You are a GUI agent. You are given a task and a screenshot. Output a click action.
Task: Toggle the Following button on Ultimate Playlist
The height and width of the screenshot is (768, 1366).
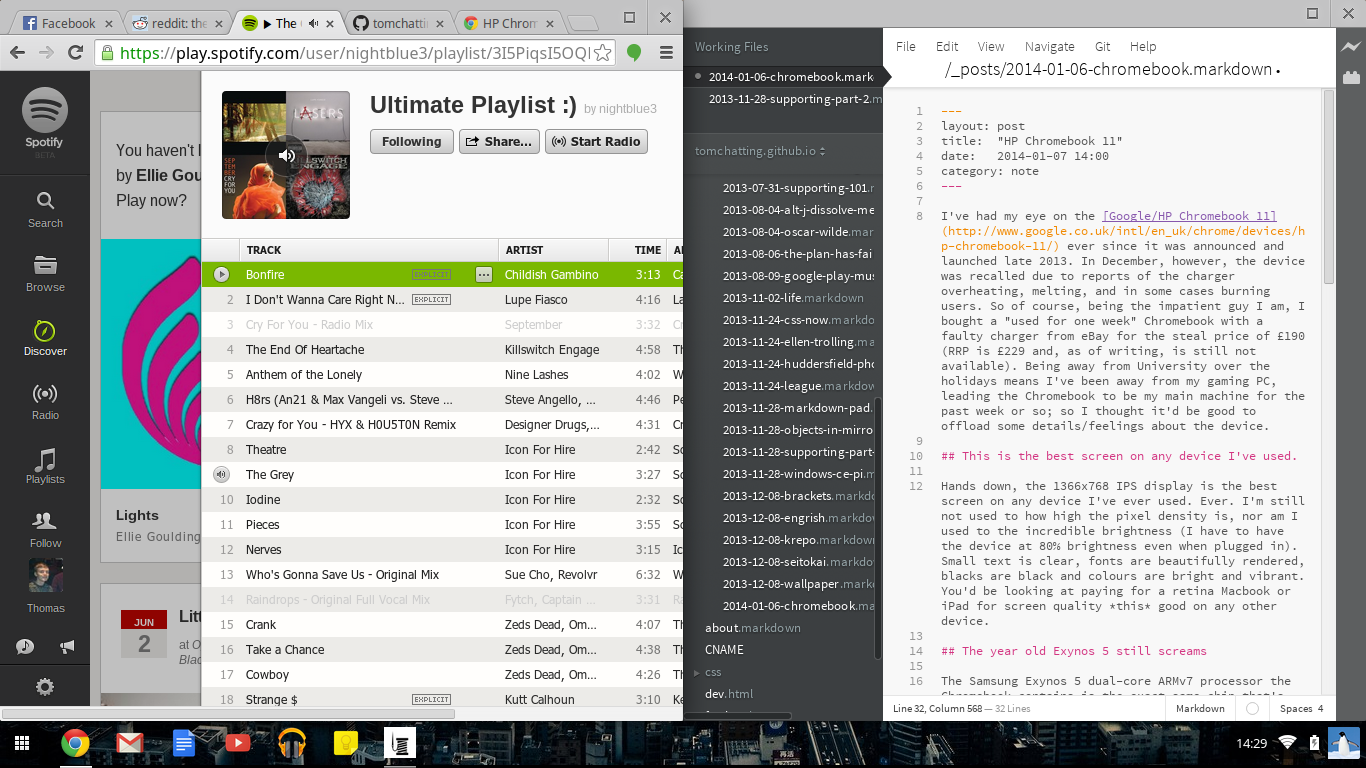click(x=411, y=142)
